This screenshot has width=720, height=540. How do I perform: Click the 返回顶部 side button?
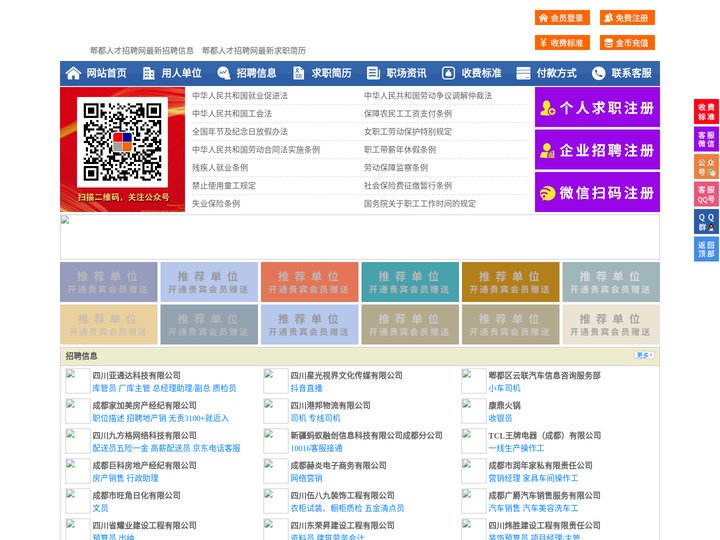[x=706, y=249]
